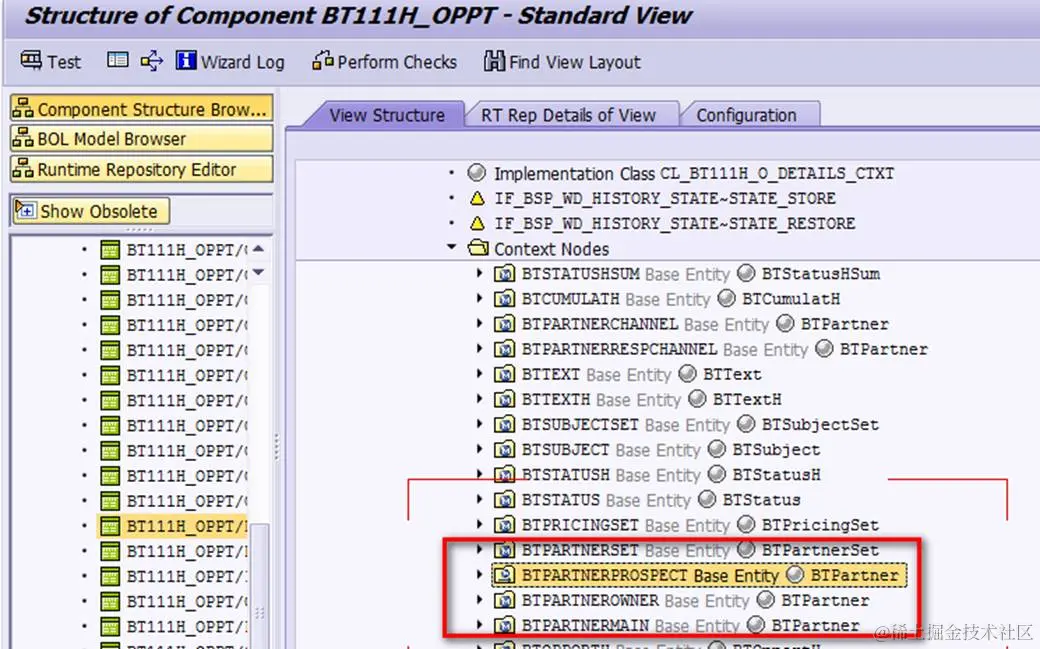Click the grey circle before BTPricingSet
Viewport: 1040px width, 649px height.
(x=746, y=524)
